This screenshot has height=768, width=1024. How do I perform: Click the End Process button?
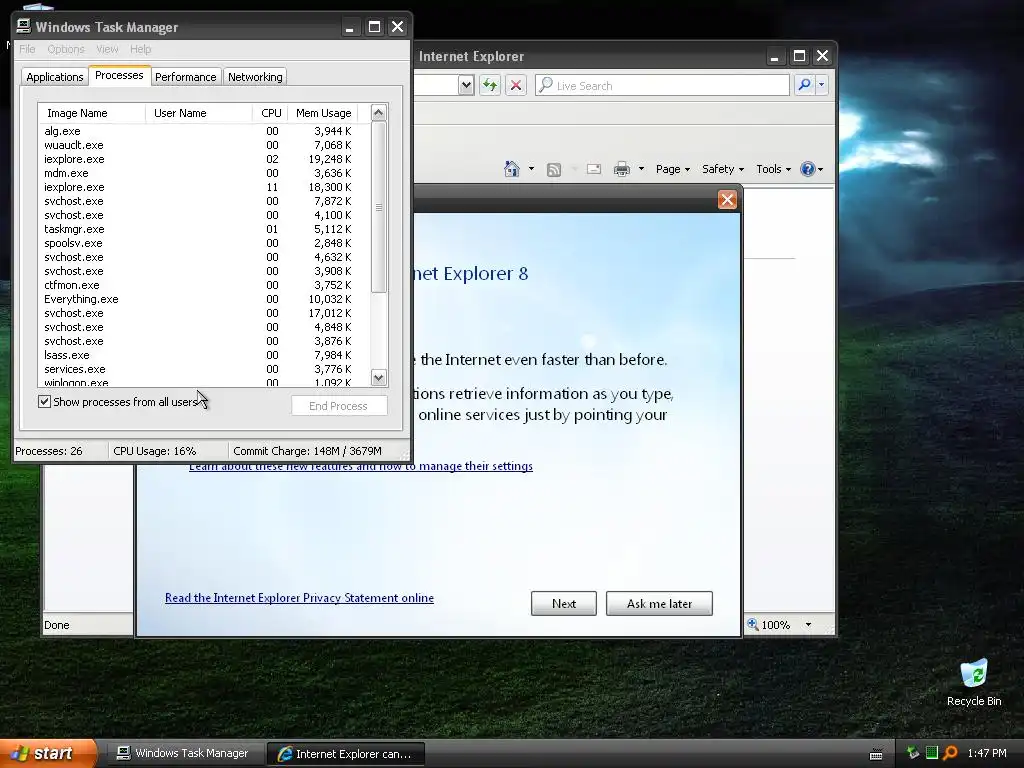point(338,406)
